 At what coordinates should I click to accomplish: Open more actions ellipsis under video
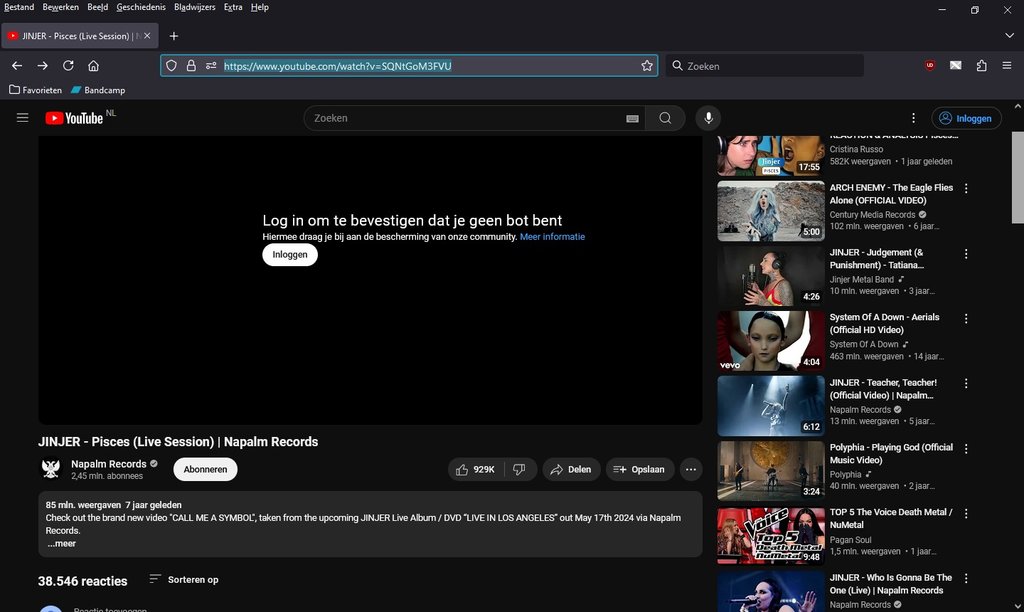point(690,470)
